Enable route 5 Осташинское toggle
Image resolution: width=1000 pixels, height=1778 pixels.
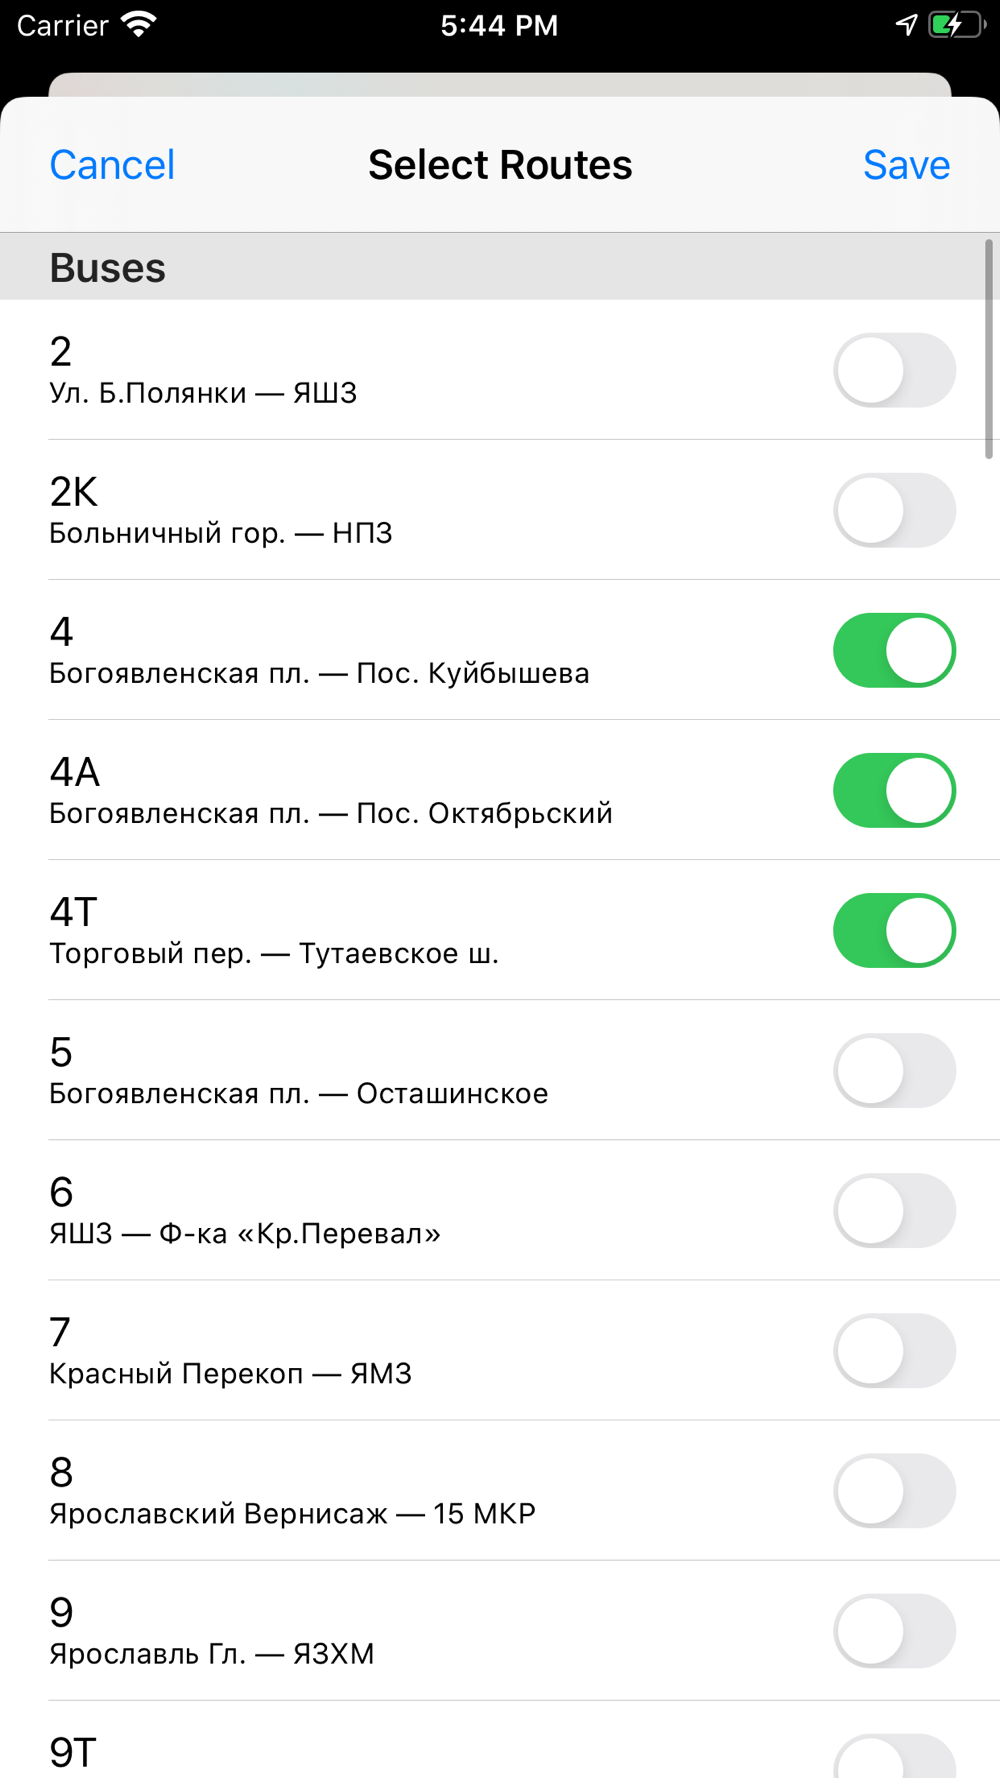pos(894,1070)
